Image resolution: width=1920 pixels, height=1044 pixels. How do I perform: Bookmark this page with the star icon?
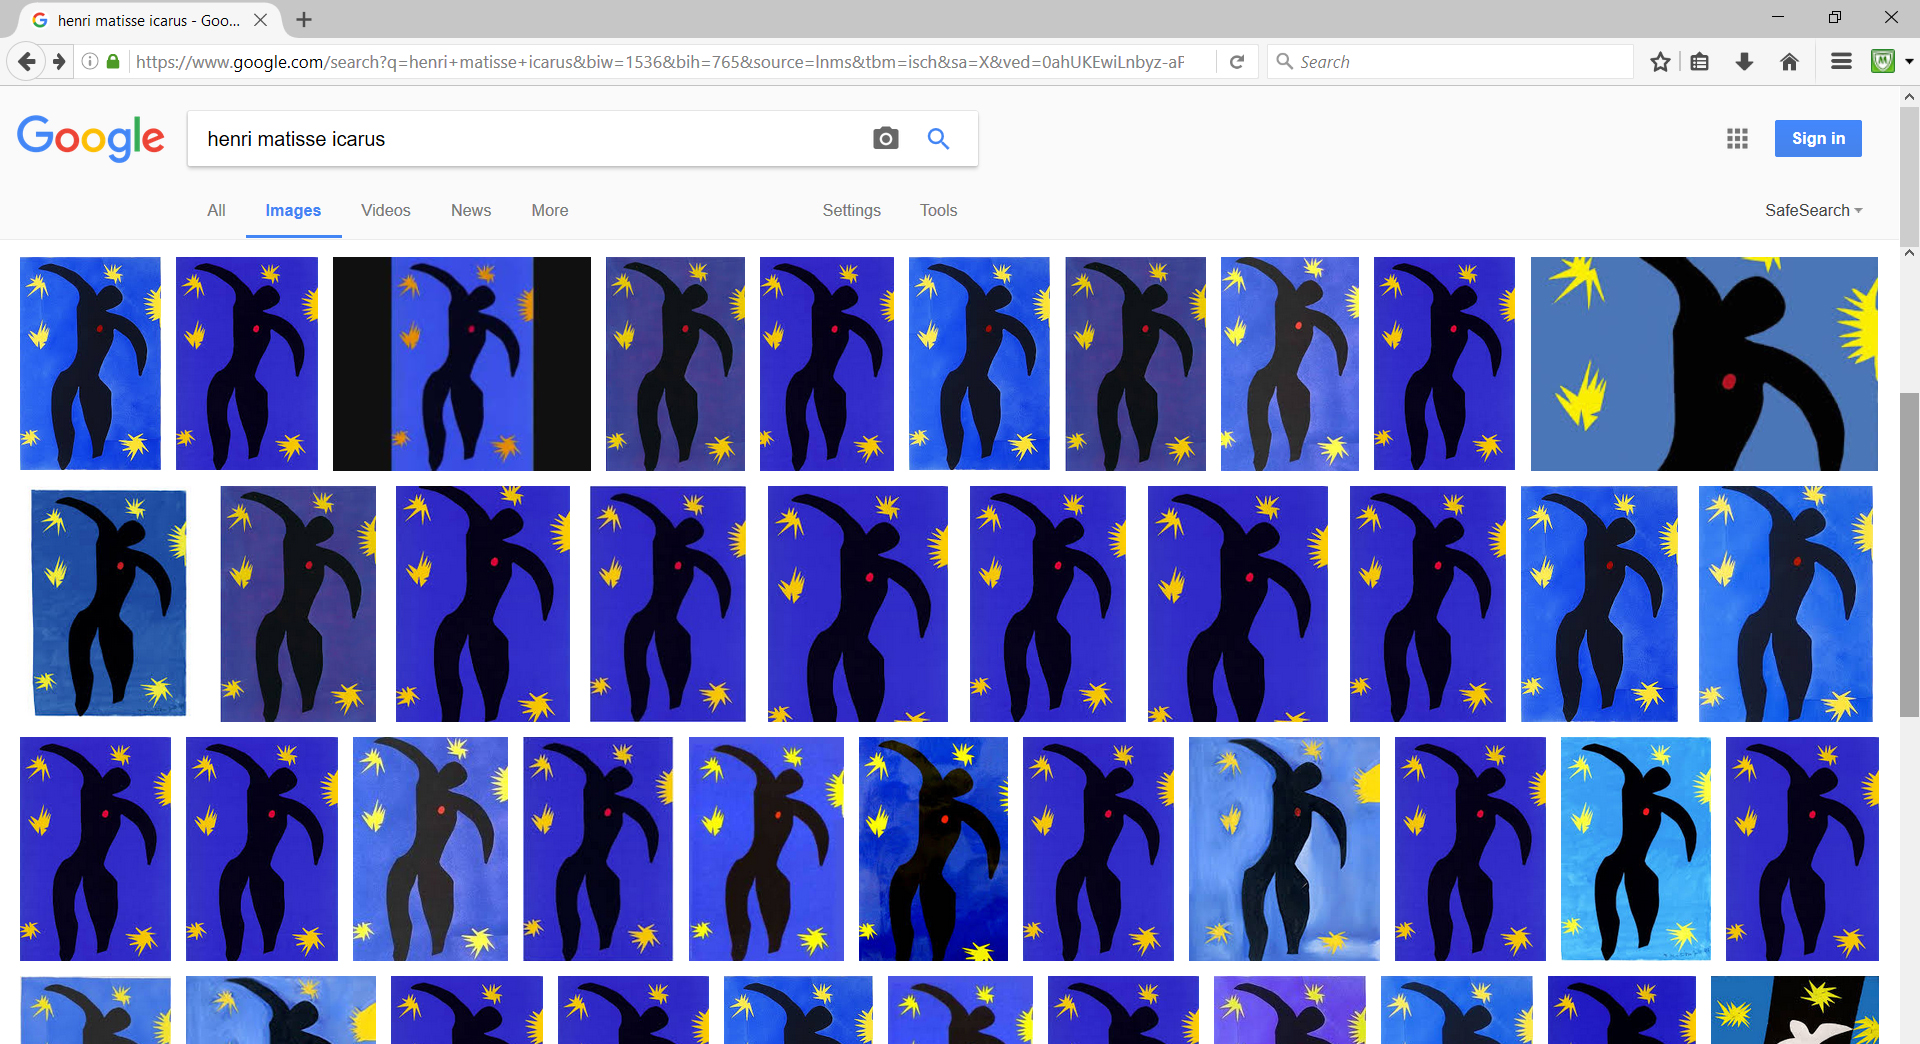click(x=1660, y=62)
